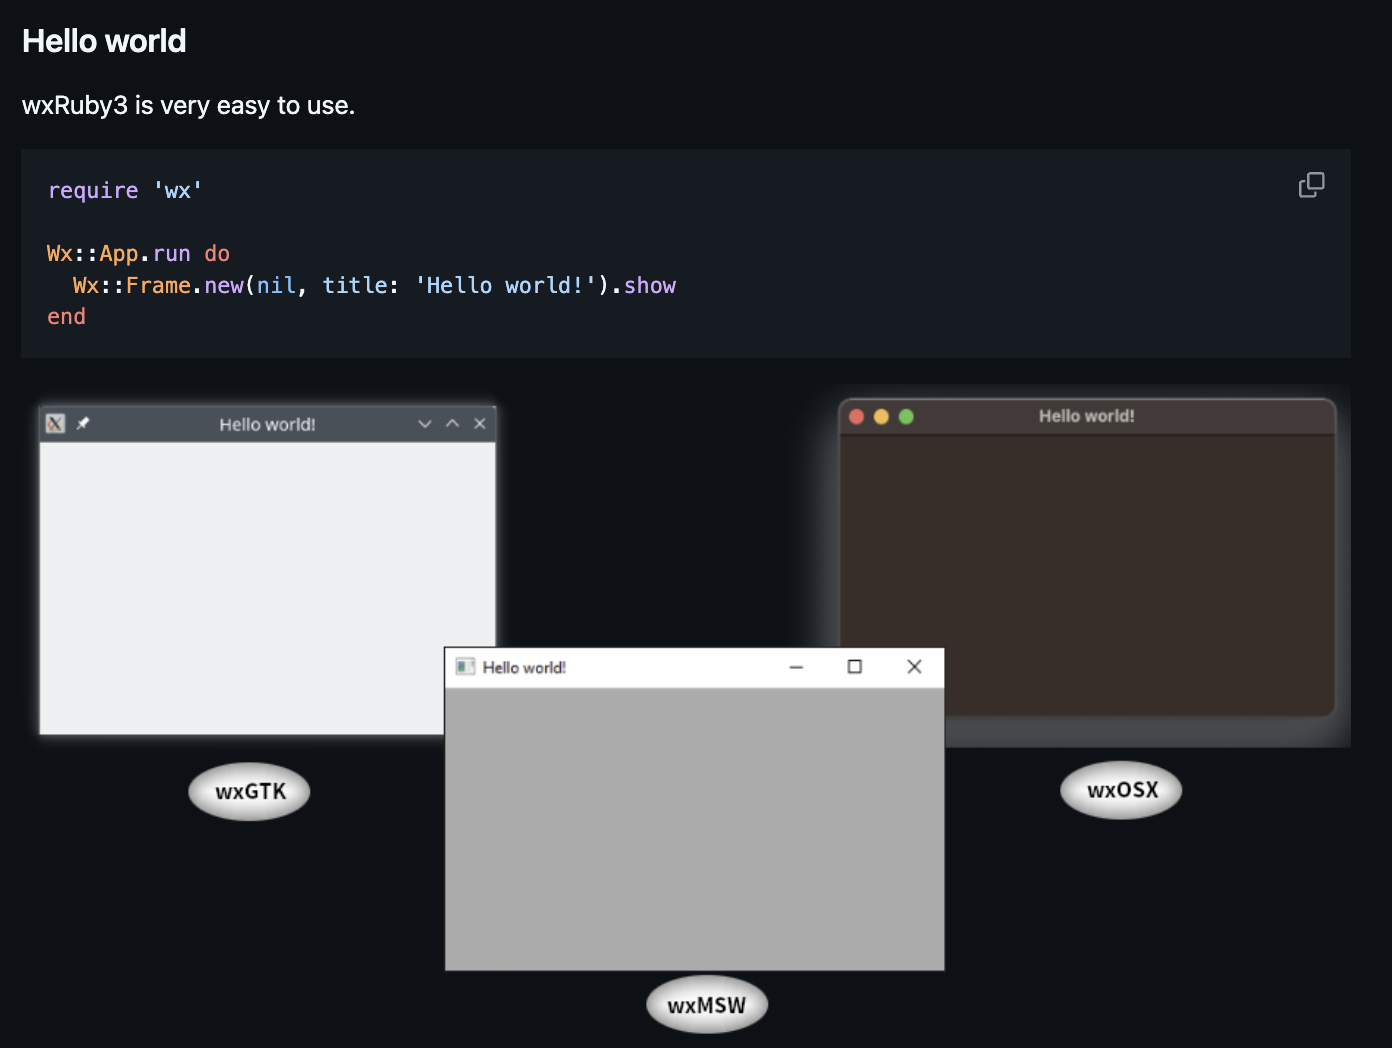Click the wxMSW oval label
1392x1048 pixels.
click(x=707, y=1005)
